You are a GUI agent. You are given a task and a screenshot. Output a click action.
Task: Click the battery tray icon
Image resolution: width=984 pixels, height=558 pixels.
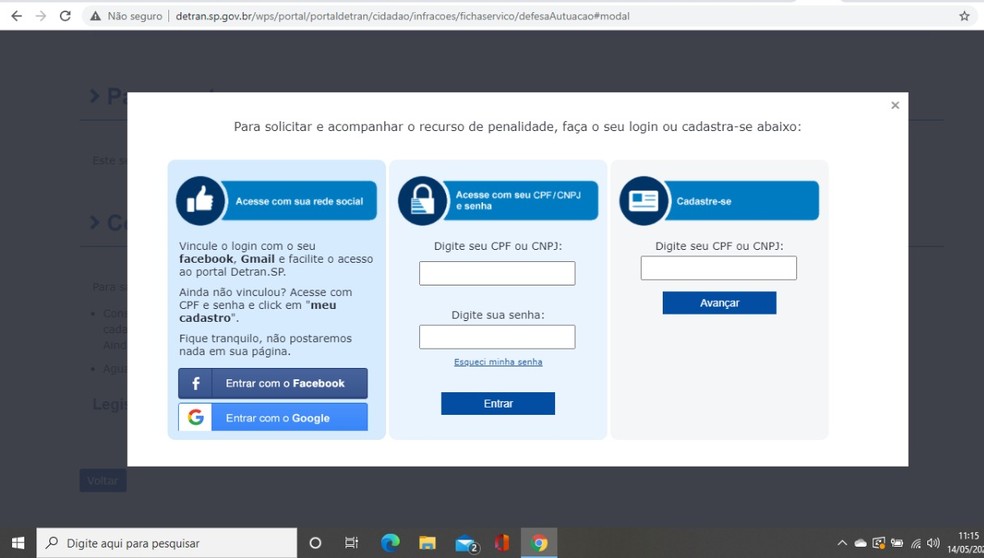(897, 543)
